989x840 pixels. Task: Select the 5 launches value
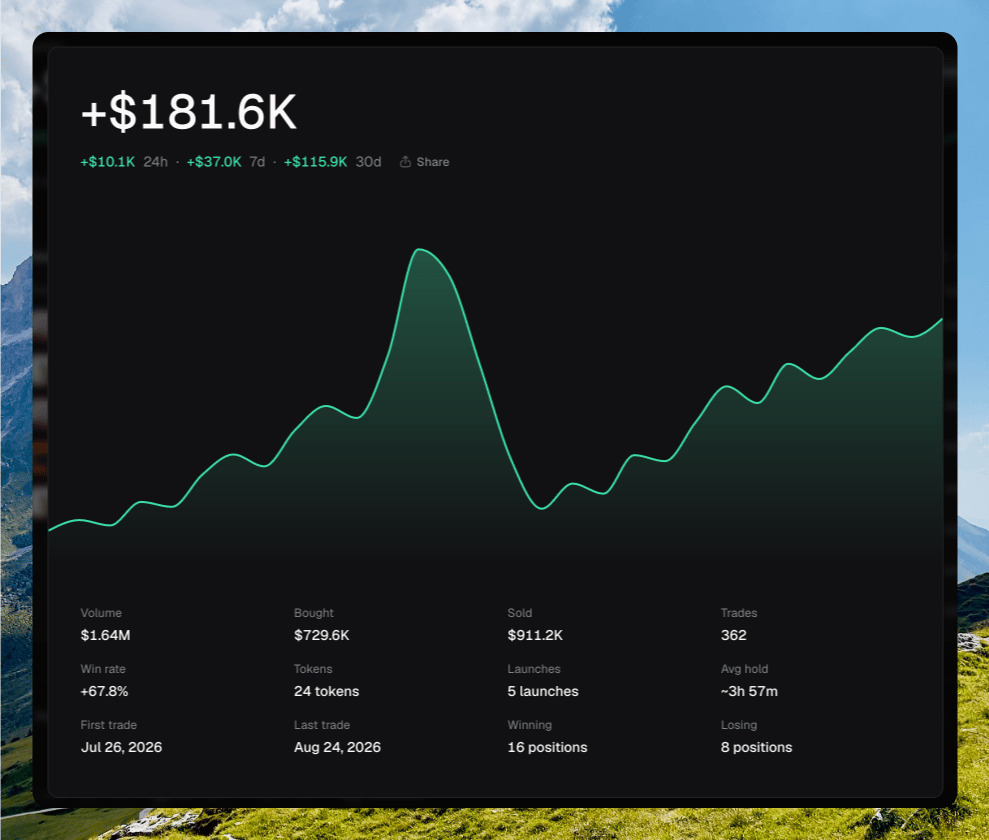(x=542, y=691)
